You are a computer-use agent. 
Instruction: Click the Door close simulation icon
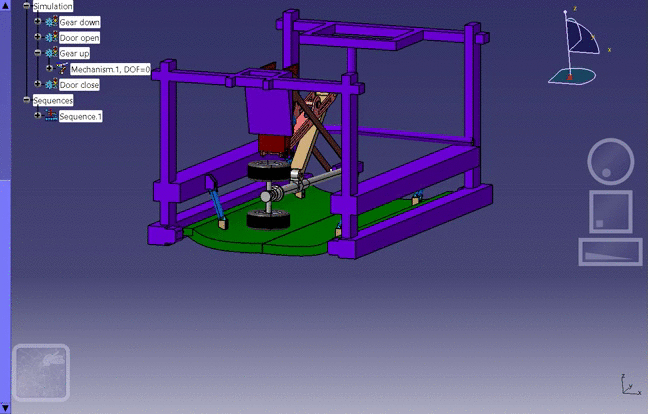(x=51, y=84)
